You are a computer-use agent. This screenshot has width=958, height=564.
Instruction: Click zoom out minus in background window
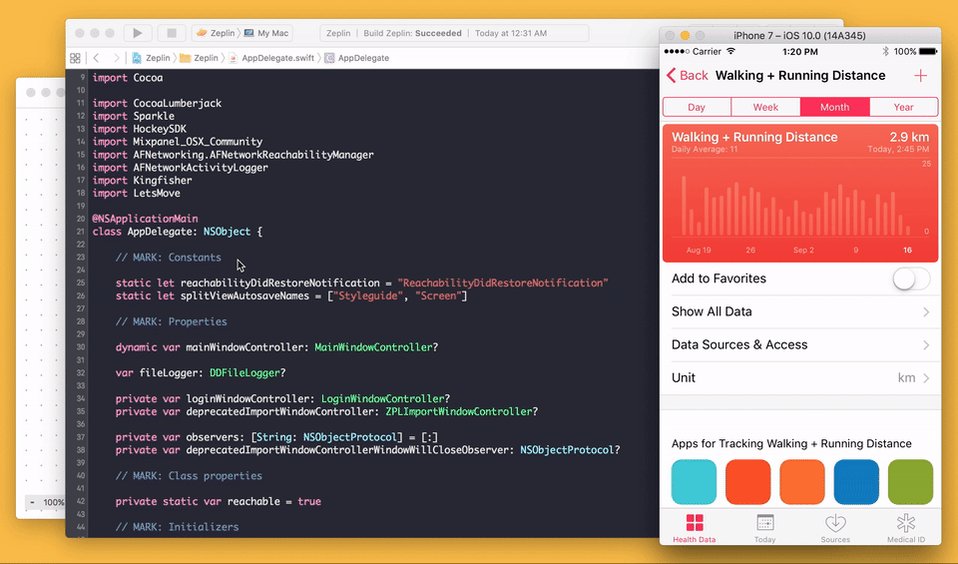click(32, 502)
